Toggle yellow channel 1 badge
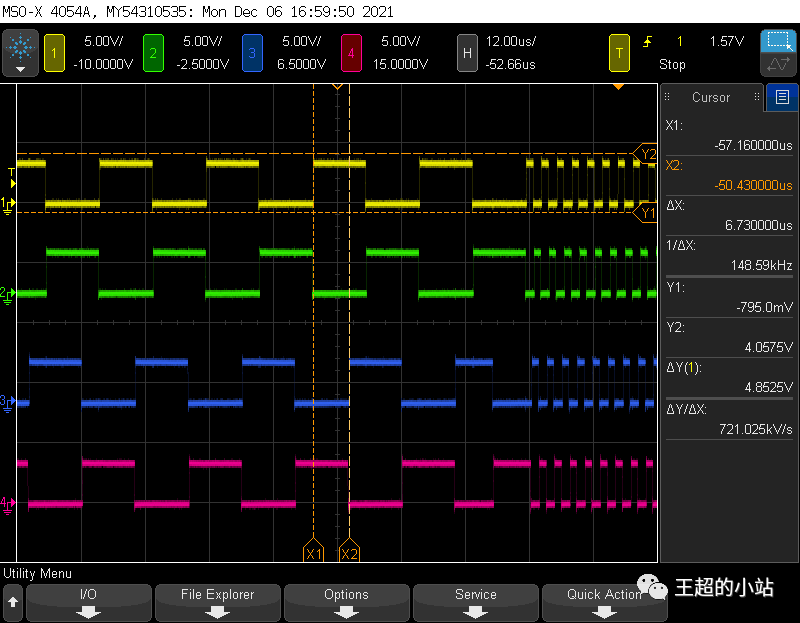The width and height of the screenshot is (800, 623). pyautogui.click(x=53, y=52)
